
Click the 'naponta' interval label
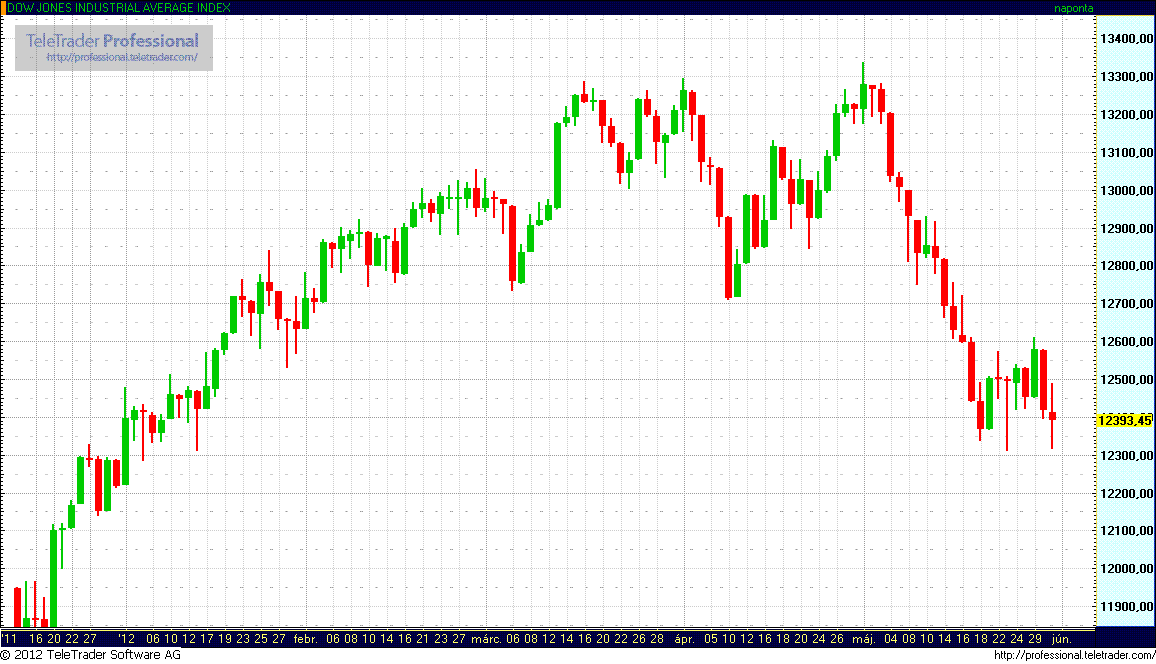tap(1073, 8)
